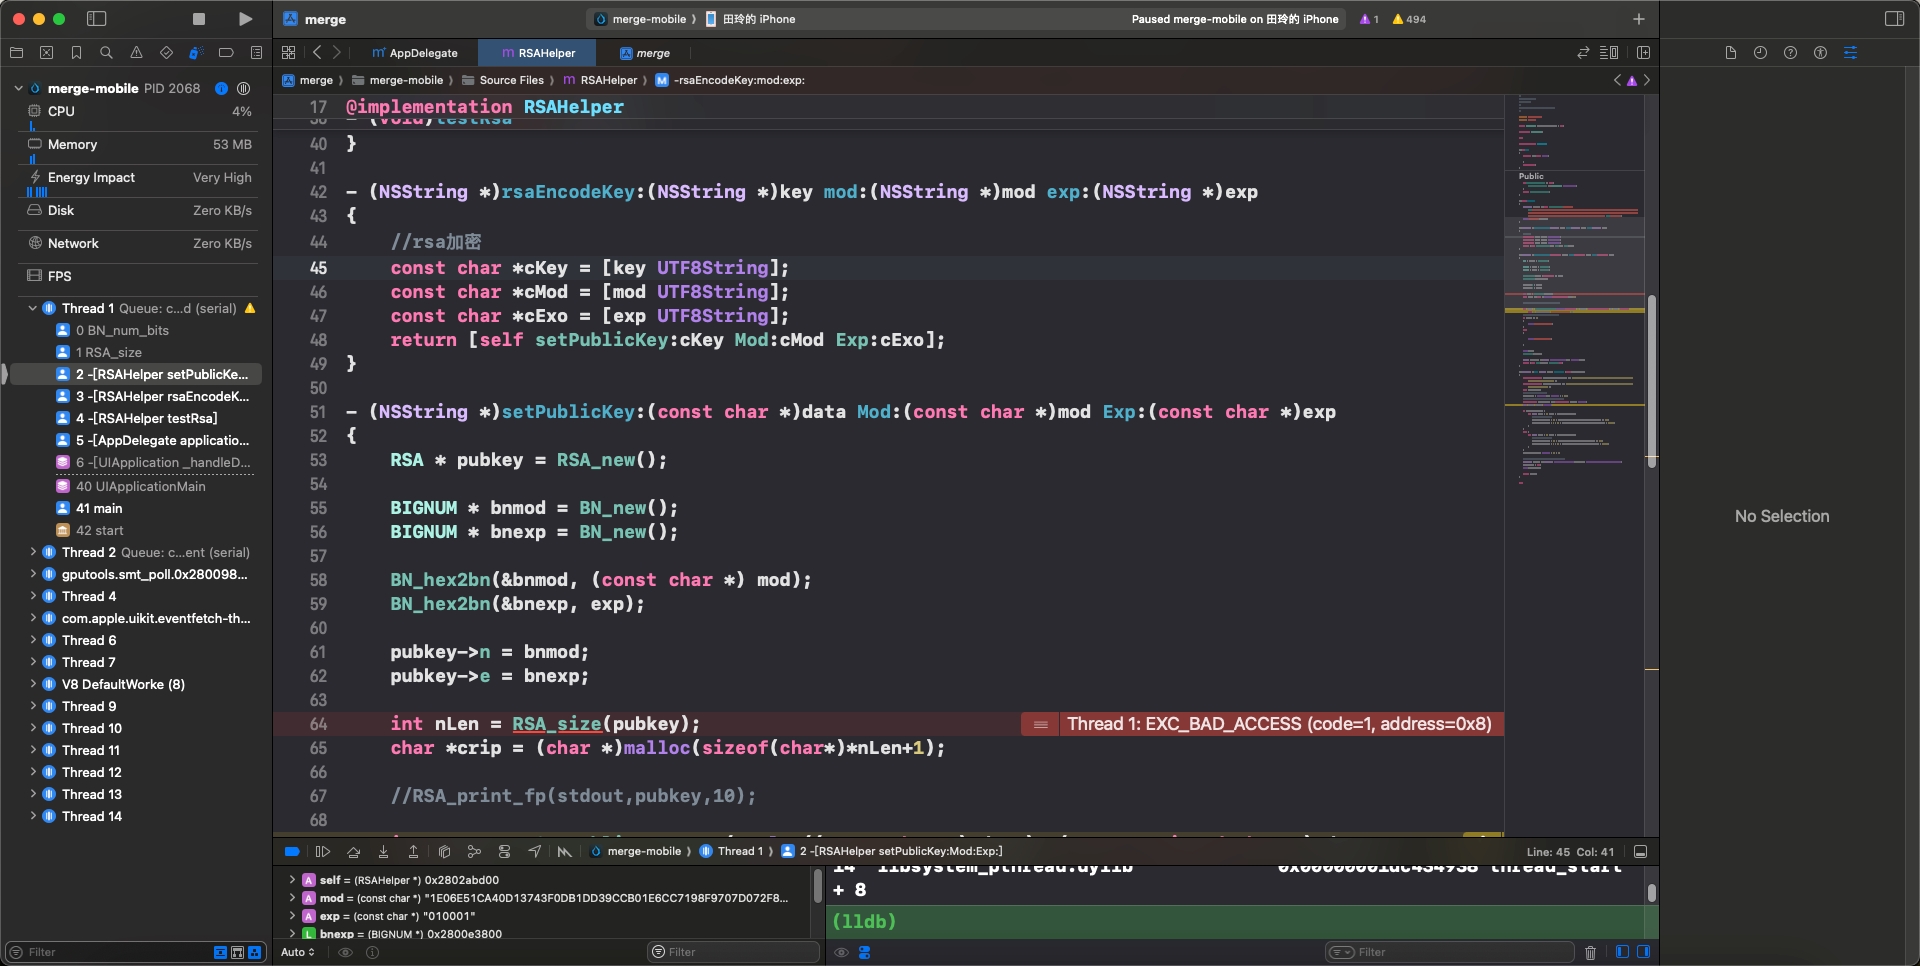This screenshot has height=966, width=1920.
Task: Click merge-mobile in the editor jump bar
Action: pyautogui.click(x=398, y=80)
